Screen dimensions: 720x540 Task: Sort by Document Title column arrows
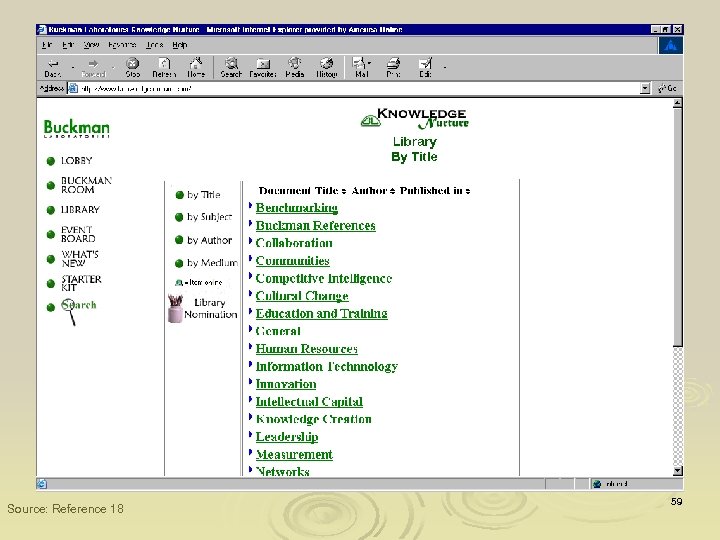coord(343,191)
